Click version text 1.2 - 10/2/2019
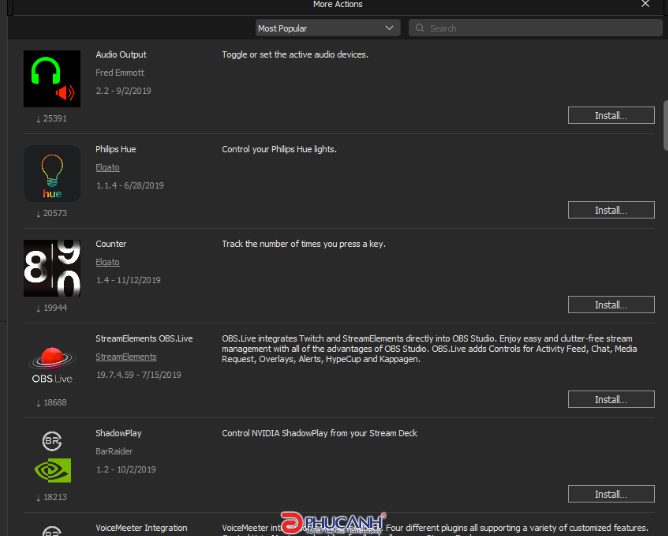This screenshot has height=536, width=668. tap(126, 470)
